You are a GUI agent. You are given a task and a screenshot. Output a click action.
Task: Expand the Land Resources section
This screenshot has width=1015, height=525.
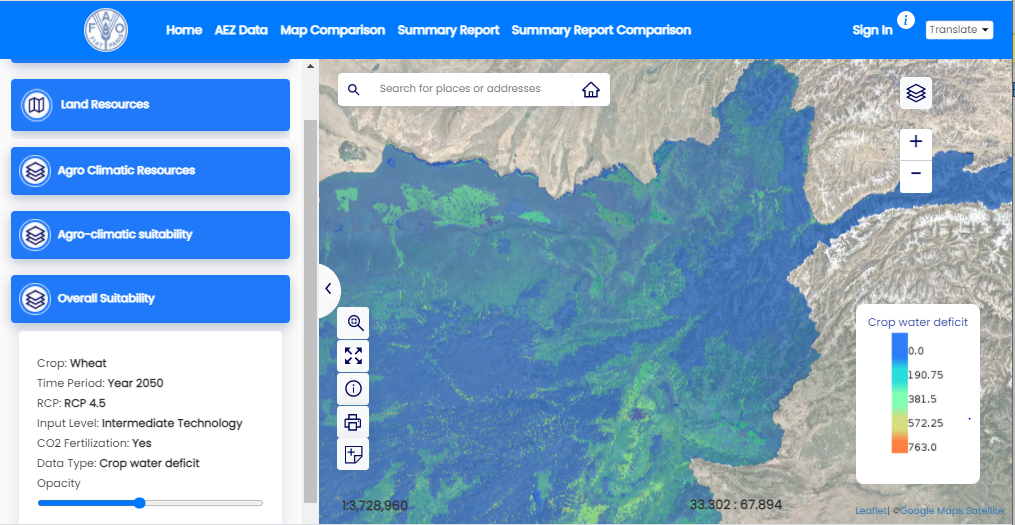(x=150, y=105)
